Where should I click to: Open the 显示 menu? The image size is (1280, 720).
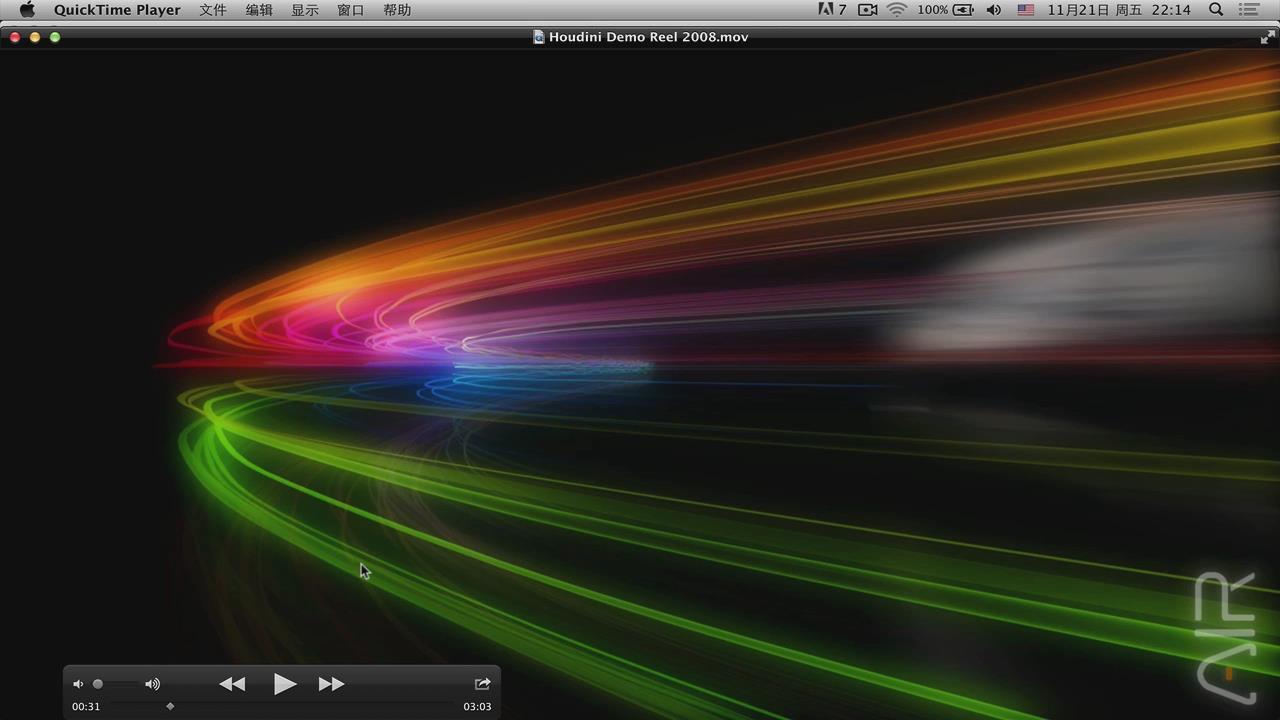(x=305, y=10)
